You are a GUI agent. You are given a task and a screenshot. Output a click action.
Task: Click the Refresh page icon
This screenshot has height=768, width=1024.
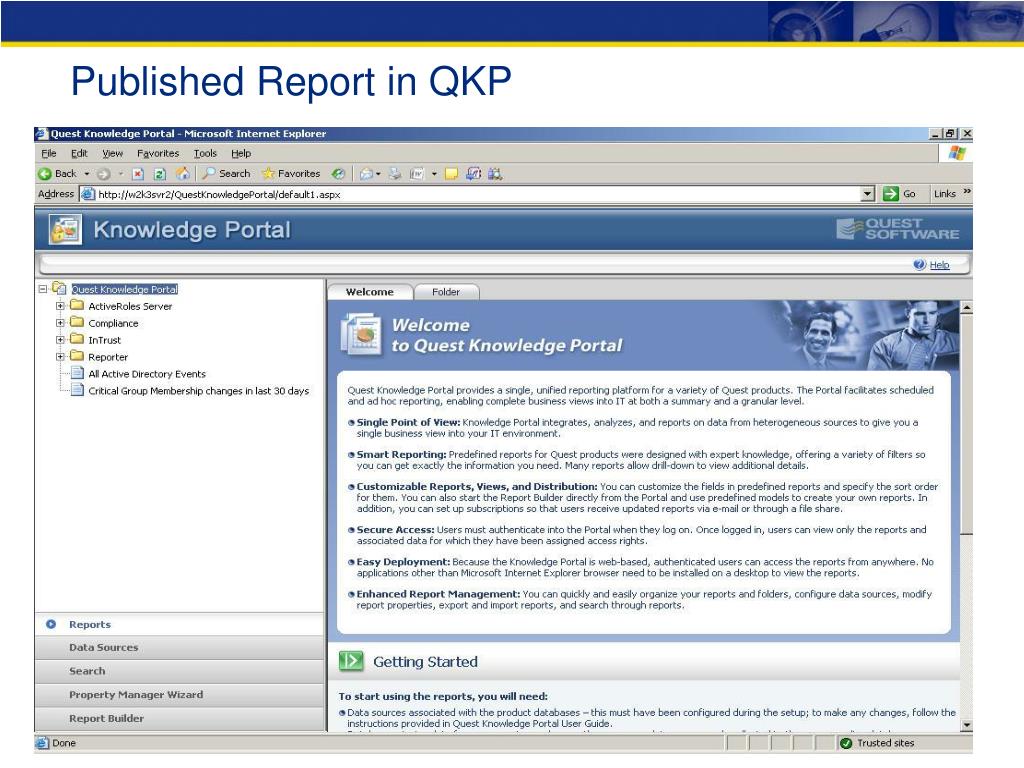click(160, 174)
